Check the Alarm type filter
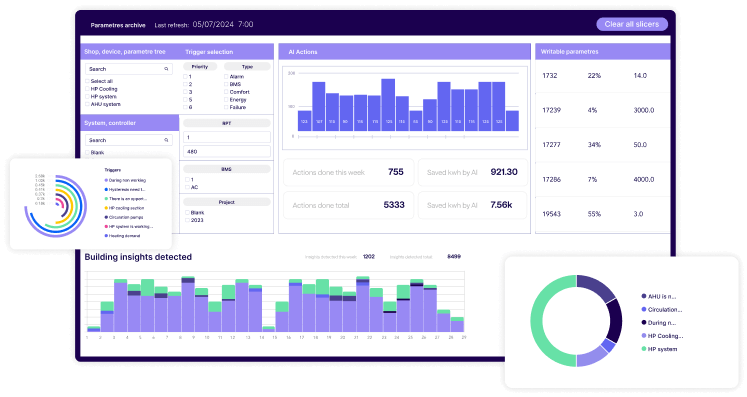This screenshot has height=397, width=747. (x=226, y=77)
